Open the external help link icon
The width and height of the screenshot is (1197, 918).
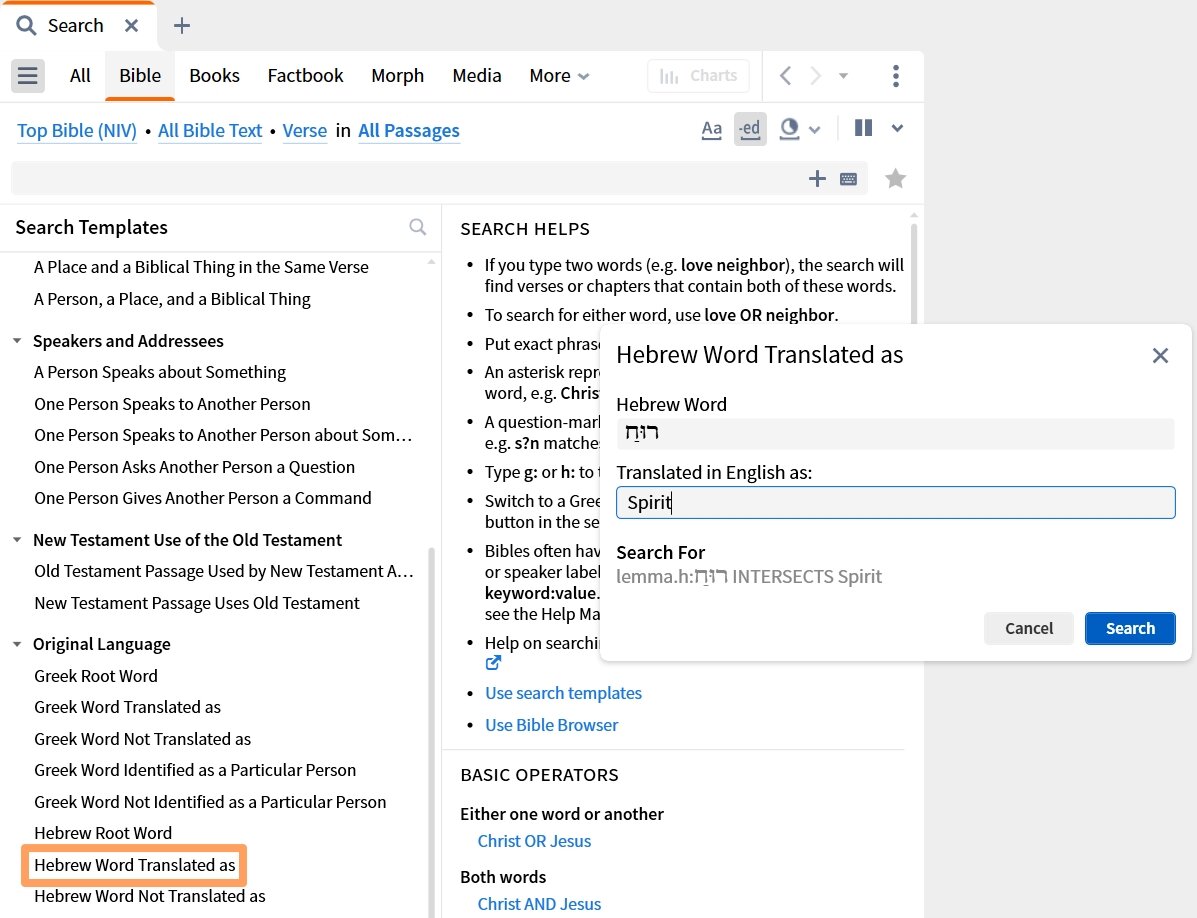point(493,662)
